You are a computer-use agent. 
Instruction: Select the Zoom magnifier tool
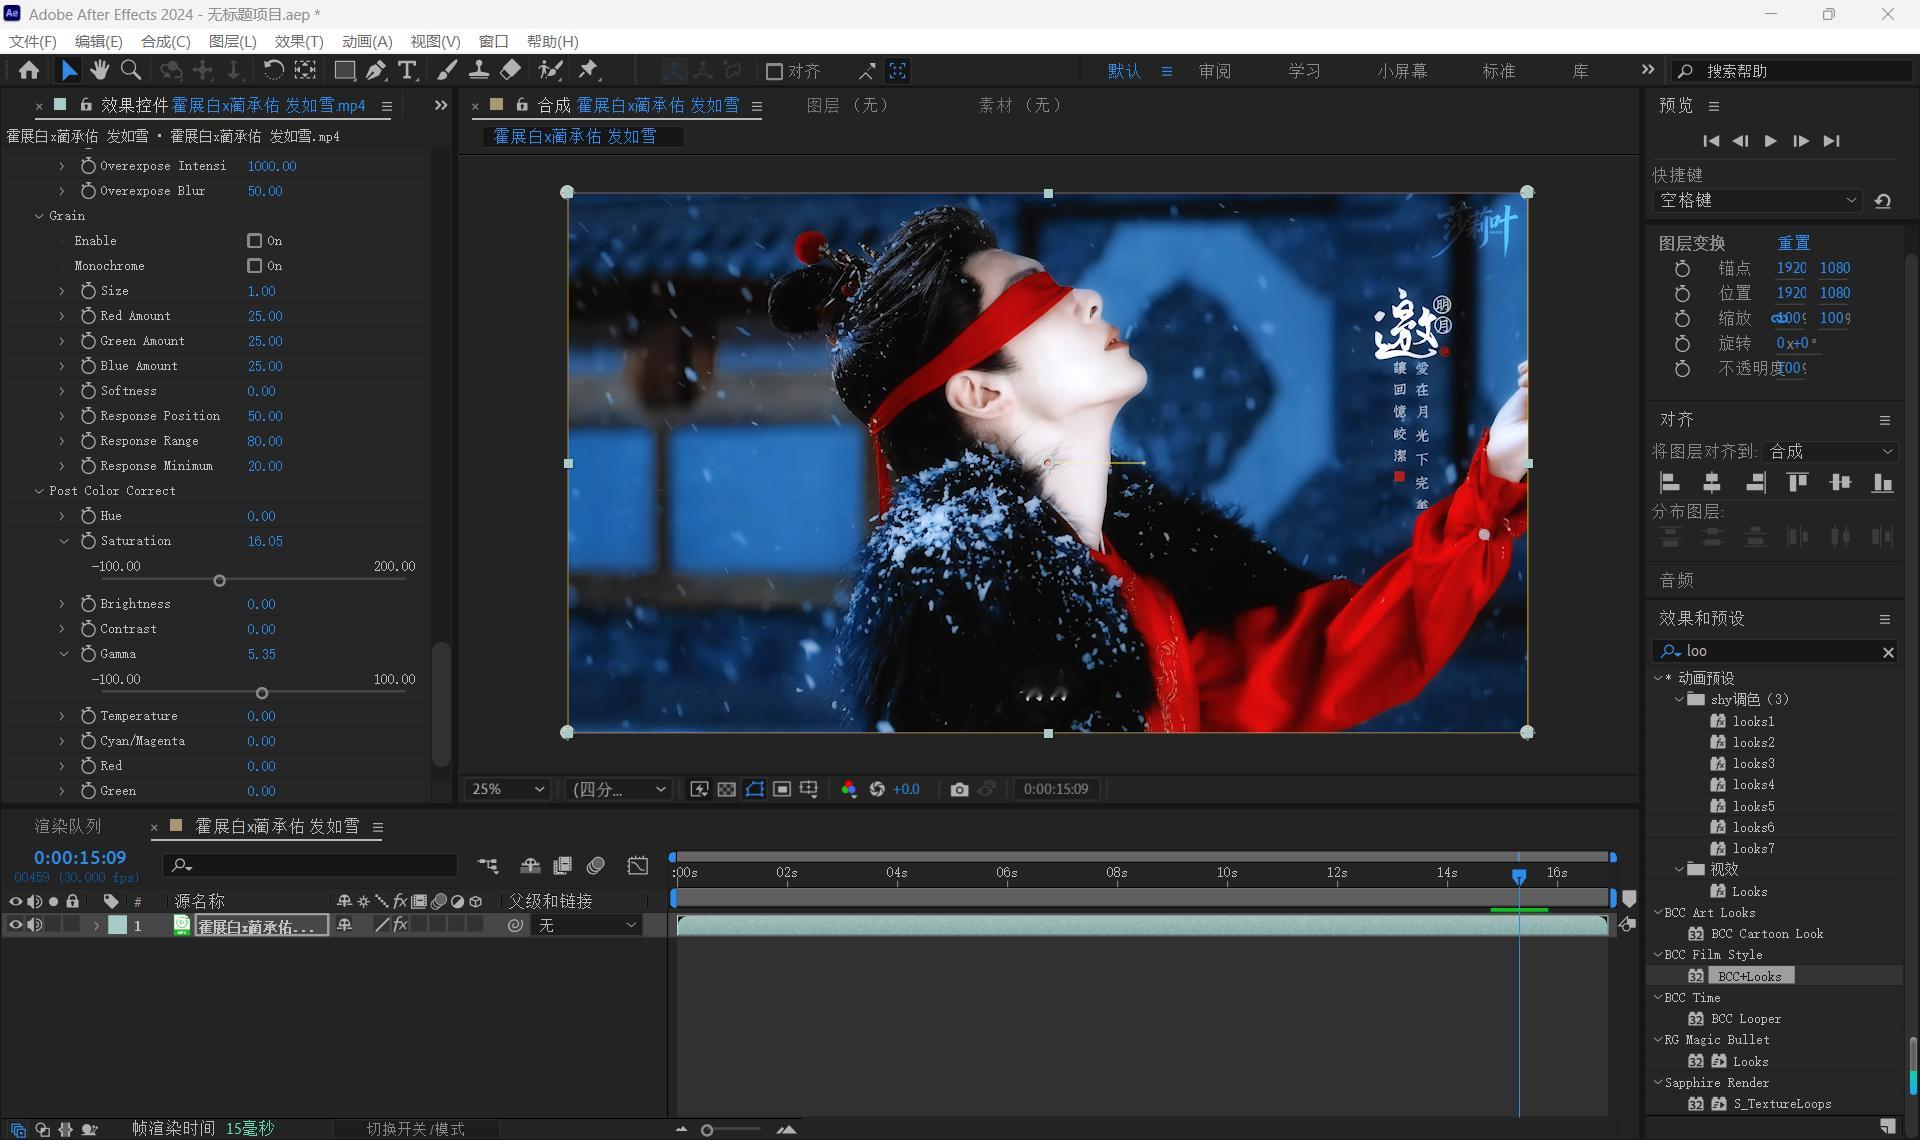[x=130, y=71]
